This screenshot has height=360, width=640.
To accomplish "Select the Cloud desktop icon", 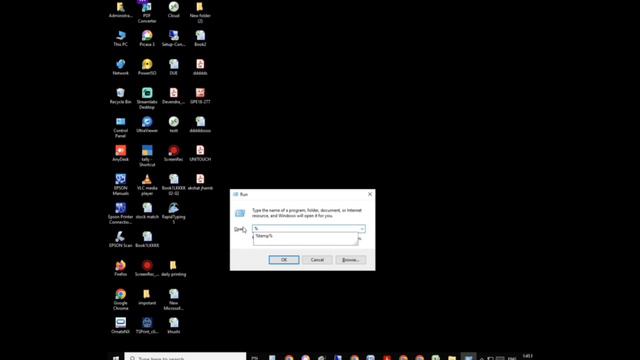I will [173, 9].
